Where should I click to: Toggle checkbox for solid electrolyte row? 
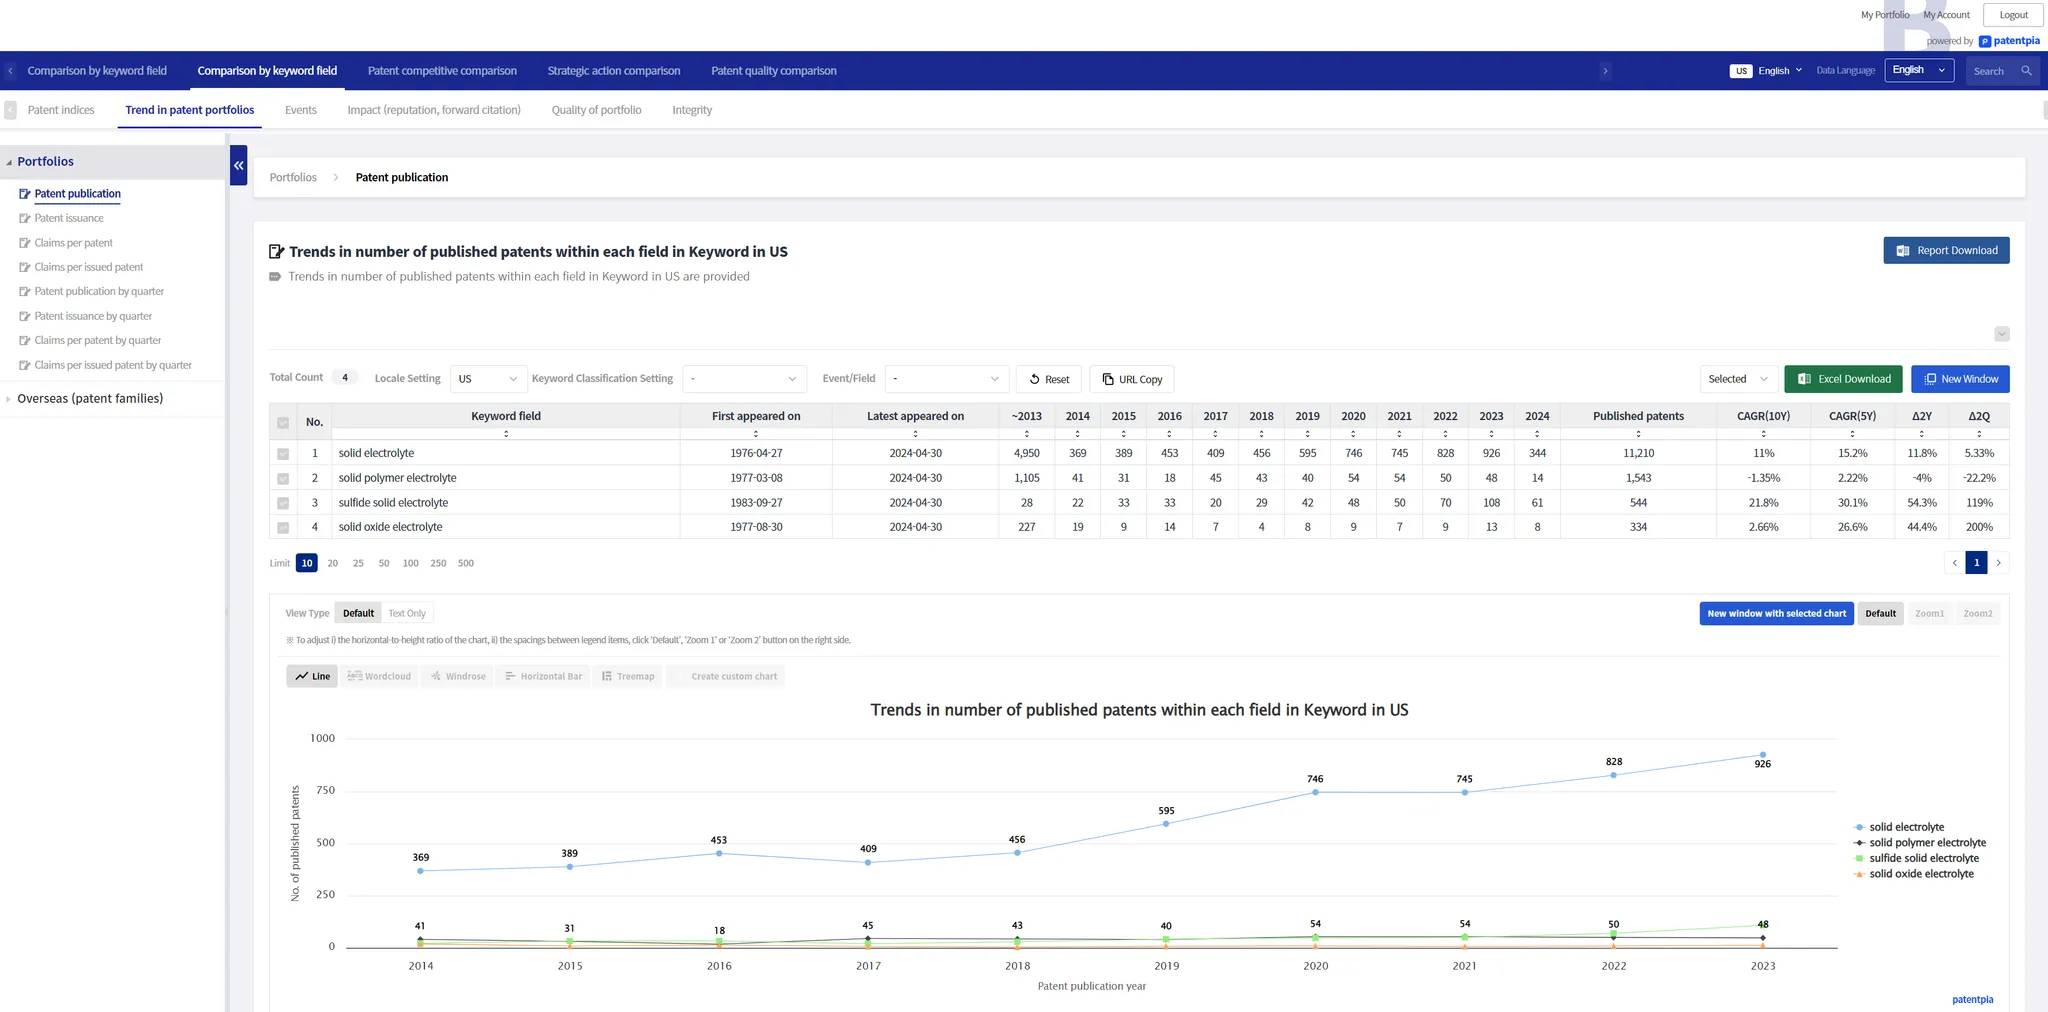pyautogui.click(x=283, y=454)
